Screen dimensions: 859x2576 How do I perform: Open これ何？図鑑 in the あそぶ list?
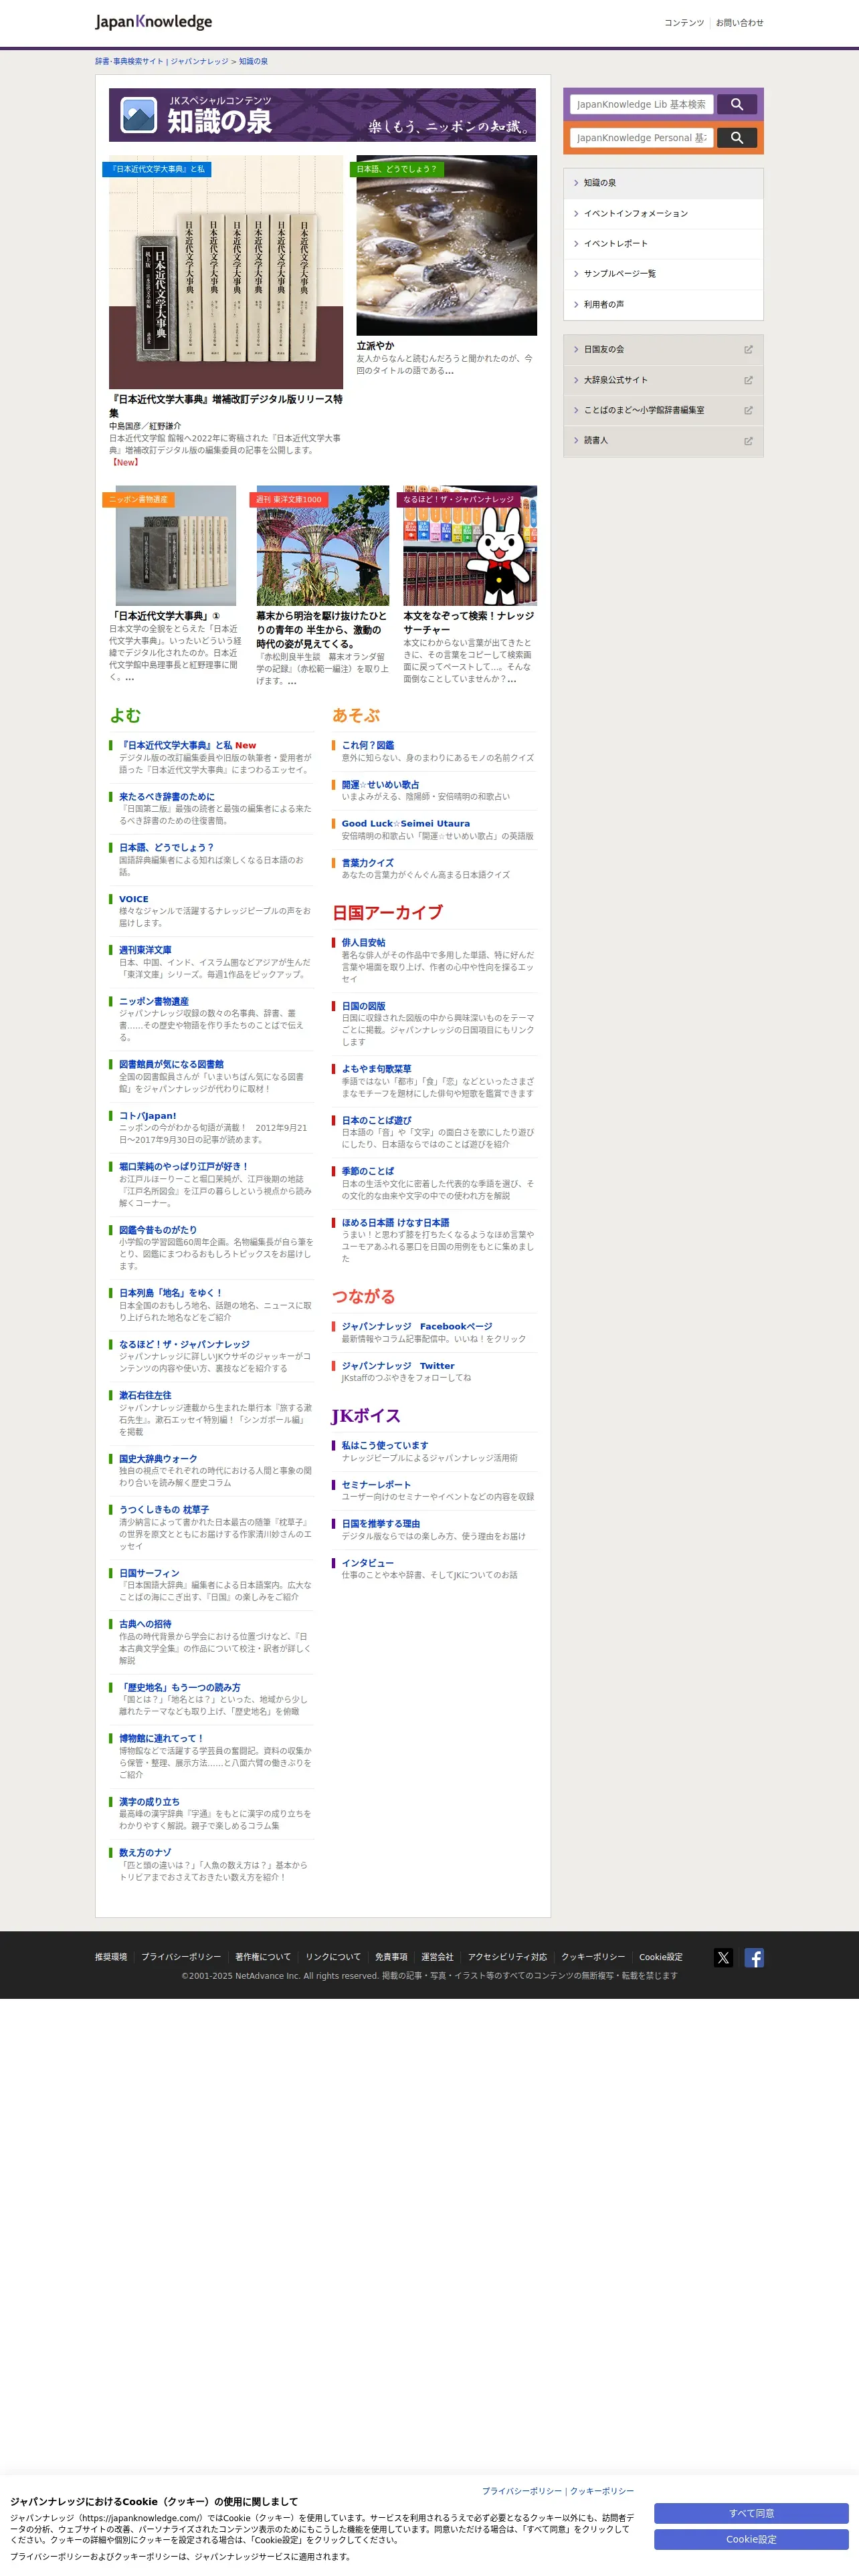[368, 745]
